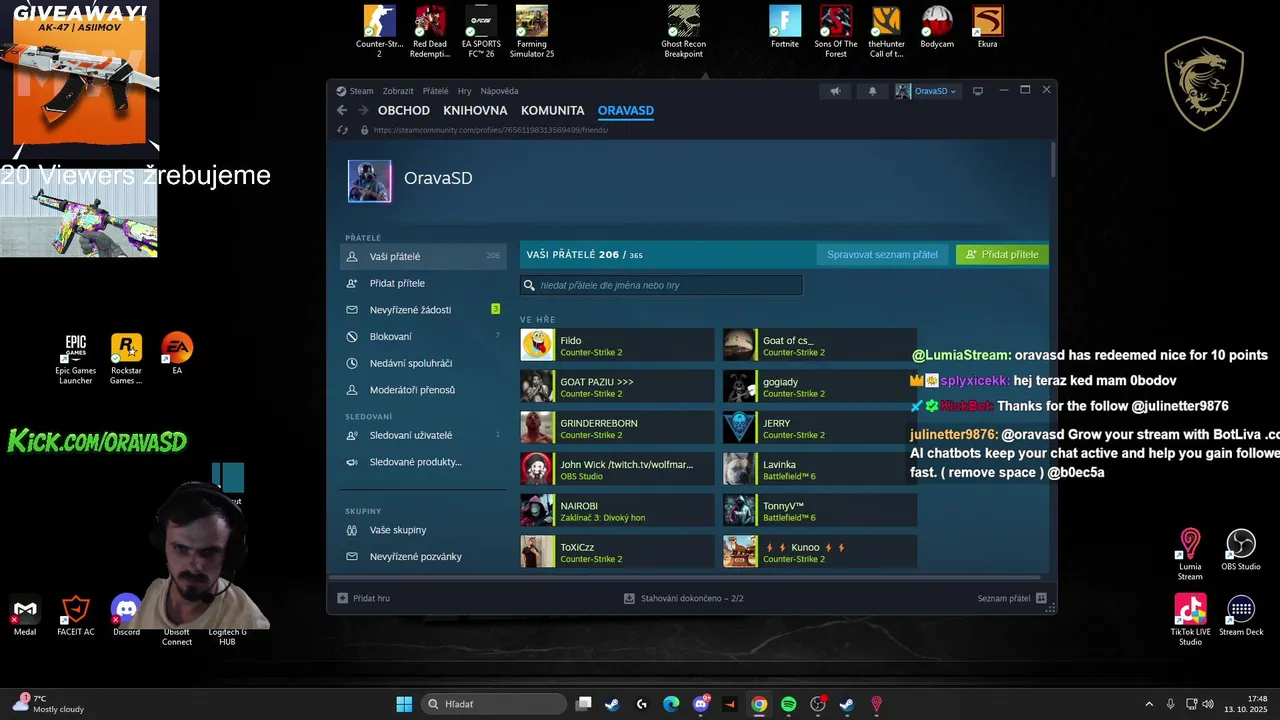Open FACEIT AC desktop icon
Screen dimensions: 1280x720
coord(76,615)
